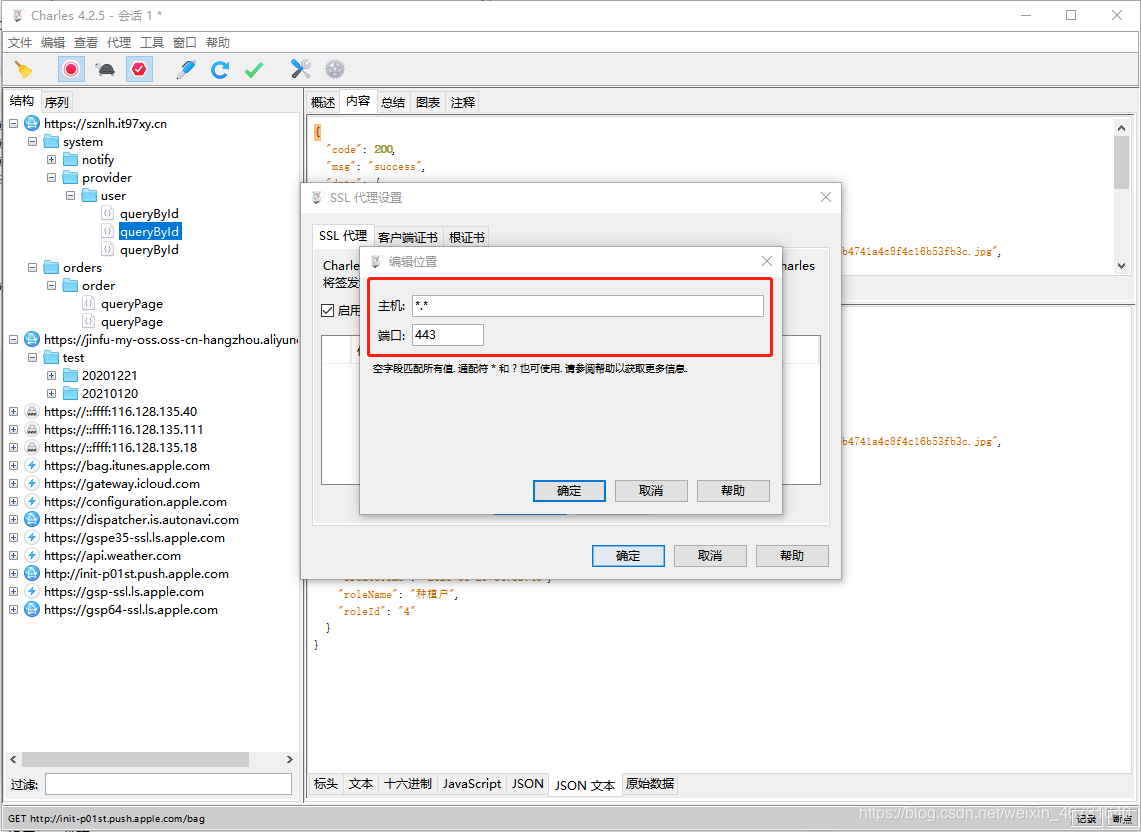Screen dimensions: 1141x832
Task: Collapse the orders folder node
Action: 32,267
